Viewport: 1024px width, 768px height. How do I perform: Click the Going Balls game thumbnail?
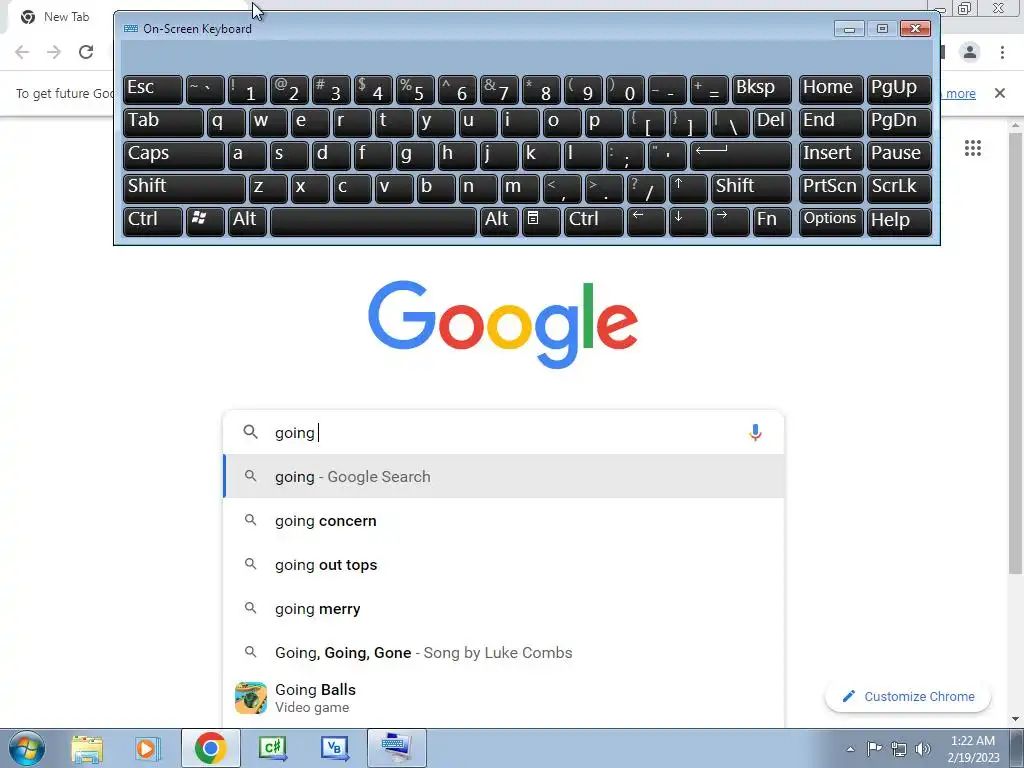(251, 698)
